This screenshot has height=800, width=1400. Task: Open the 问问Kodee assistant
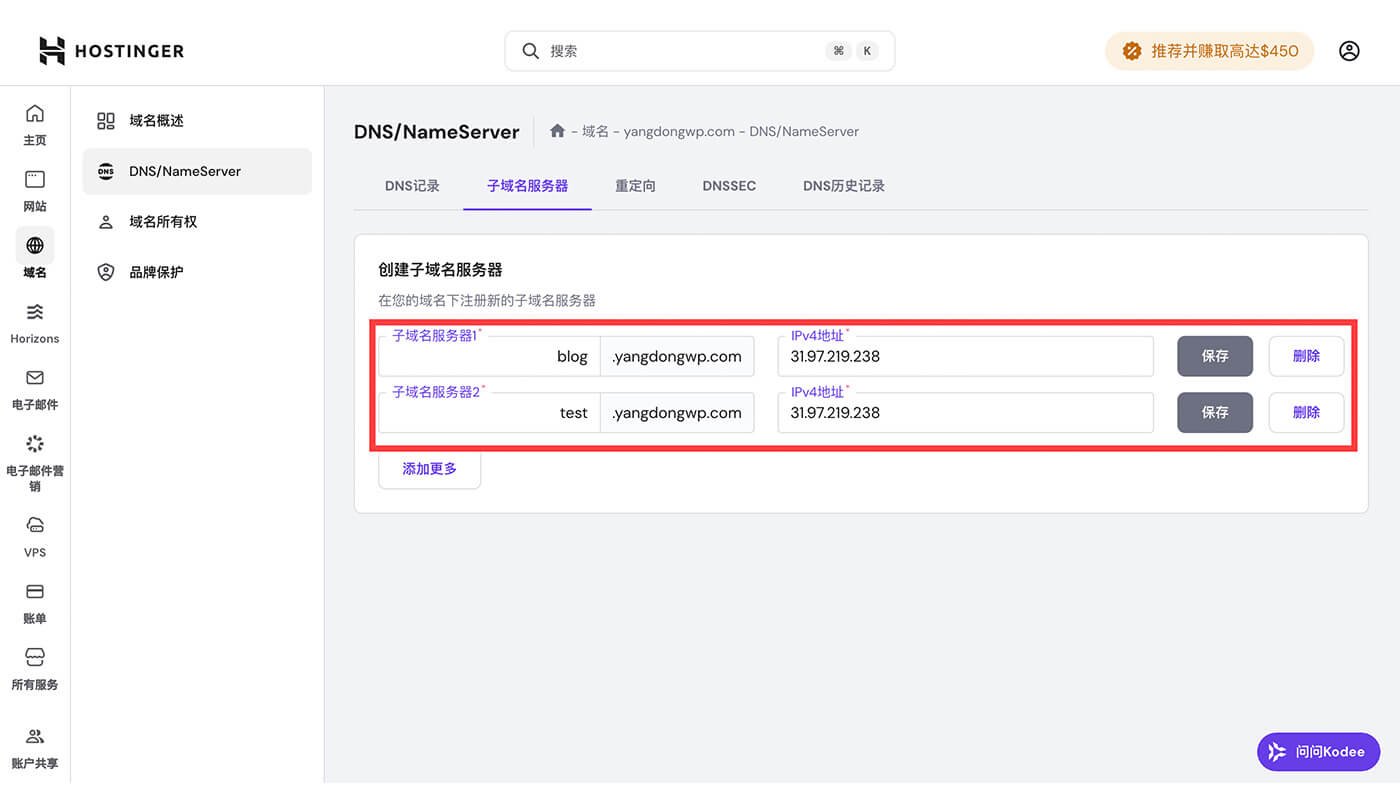click(x=1318, y=751)
